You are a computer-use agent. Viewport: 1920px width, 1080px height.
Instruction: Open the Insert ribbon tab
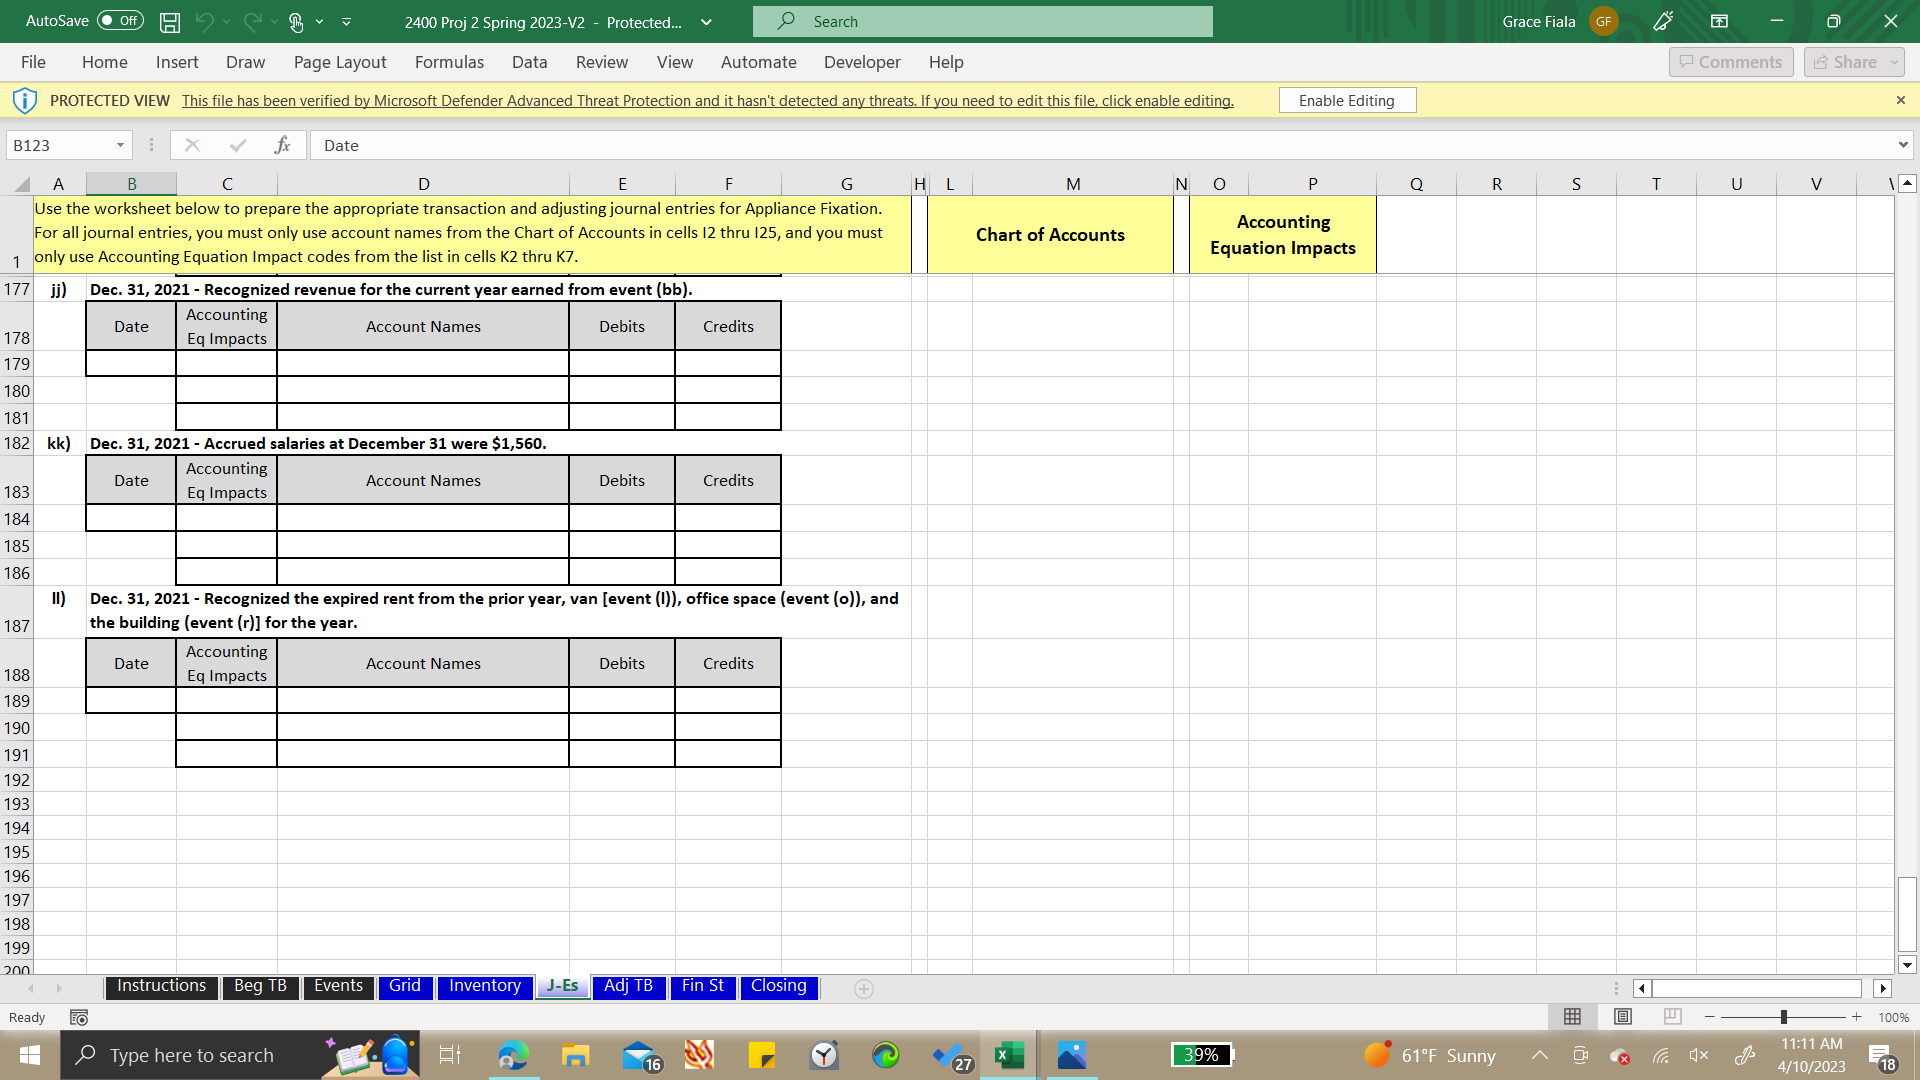click(x=177, y=62)
